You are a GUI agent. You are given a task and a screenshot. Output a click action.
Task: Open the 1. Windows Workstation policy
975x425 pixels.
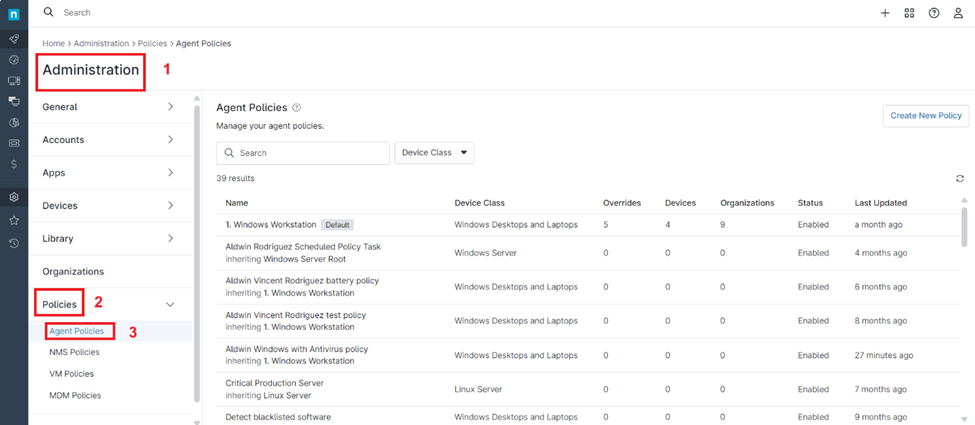(x=271, y=225)
